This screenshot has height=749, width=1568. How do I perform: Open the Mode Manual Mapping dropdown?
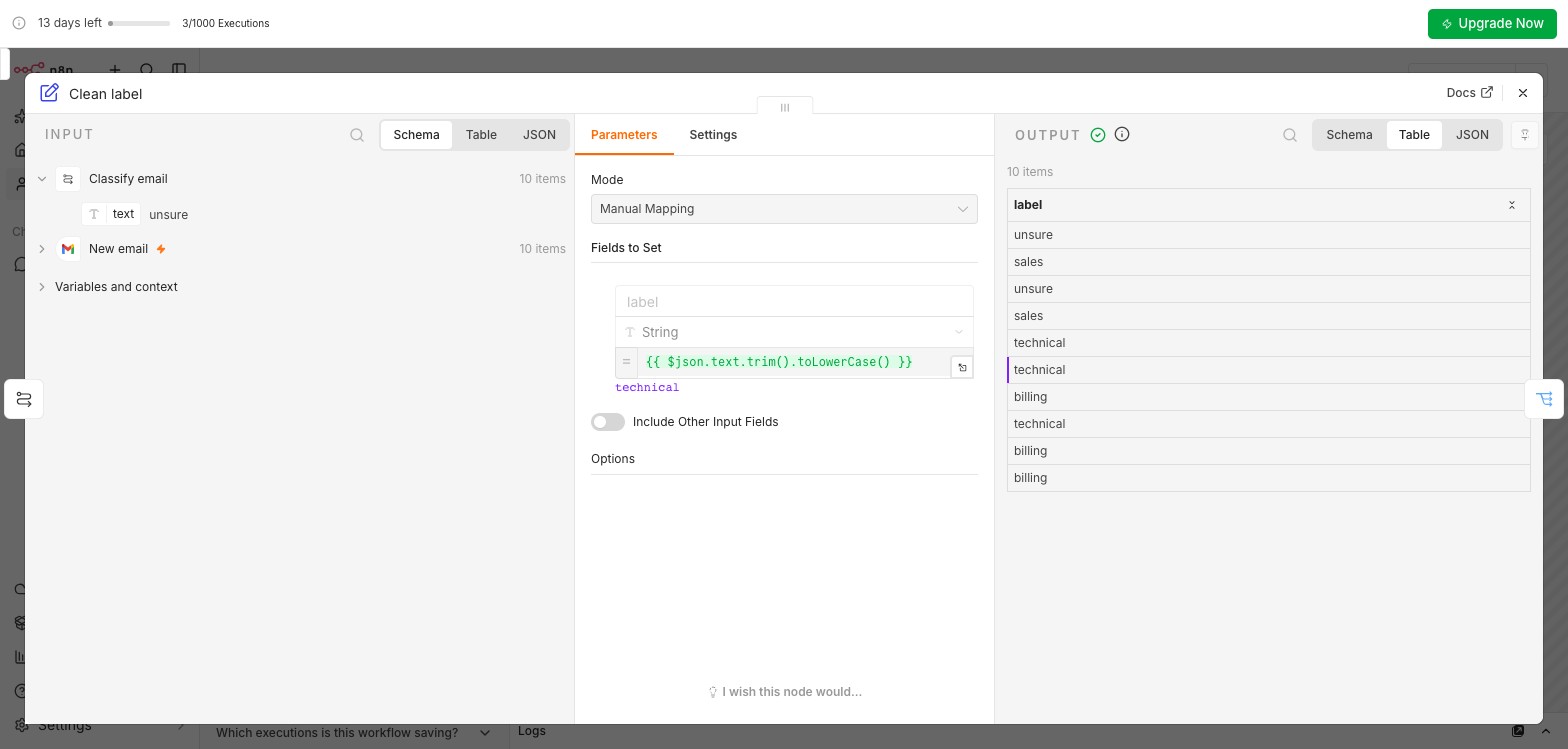point(784,209)
